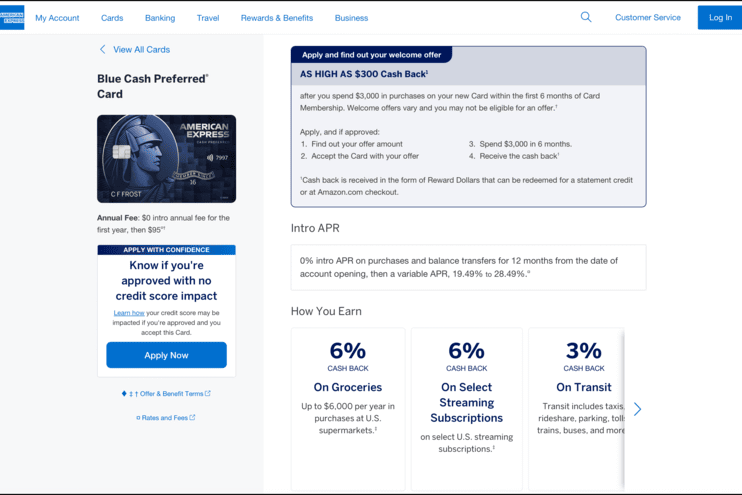Open the search magnifier icon
The image size is (742, 495).
point(586,17)
